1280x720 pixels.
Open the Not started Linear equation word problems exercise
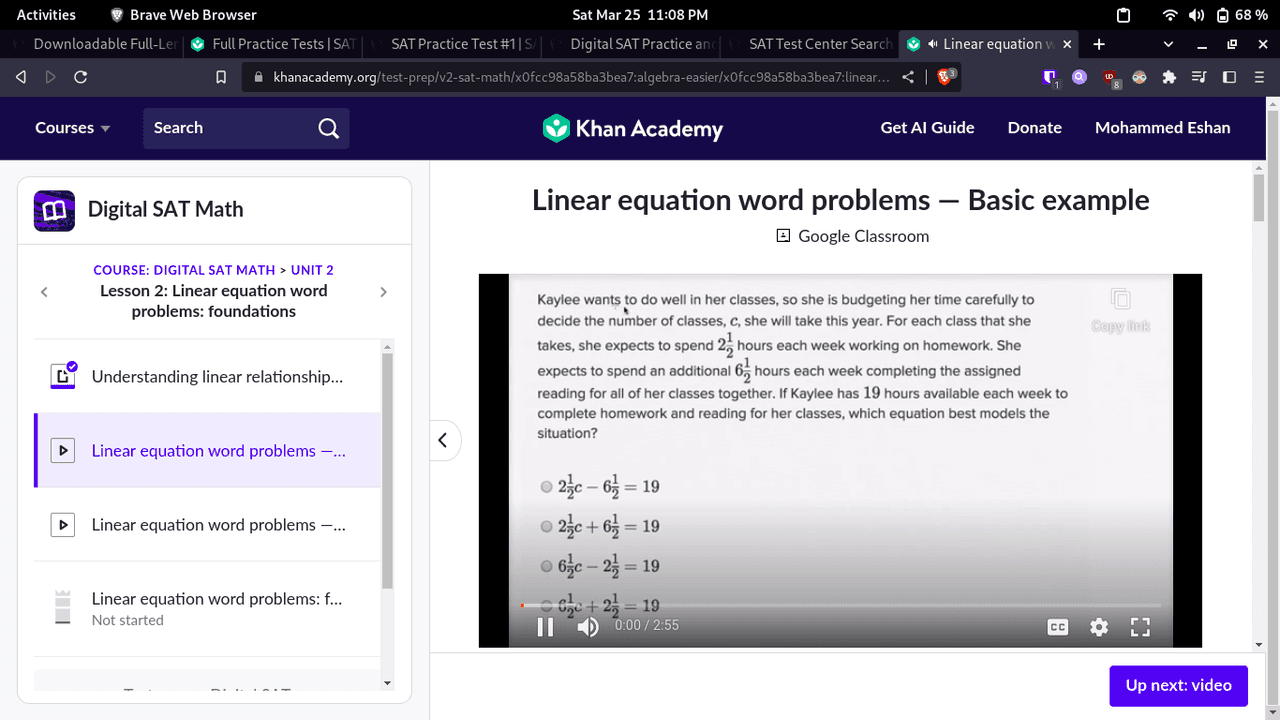(208, 608)
